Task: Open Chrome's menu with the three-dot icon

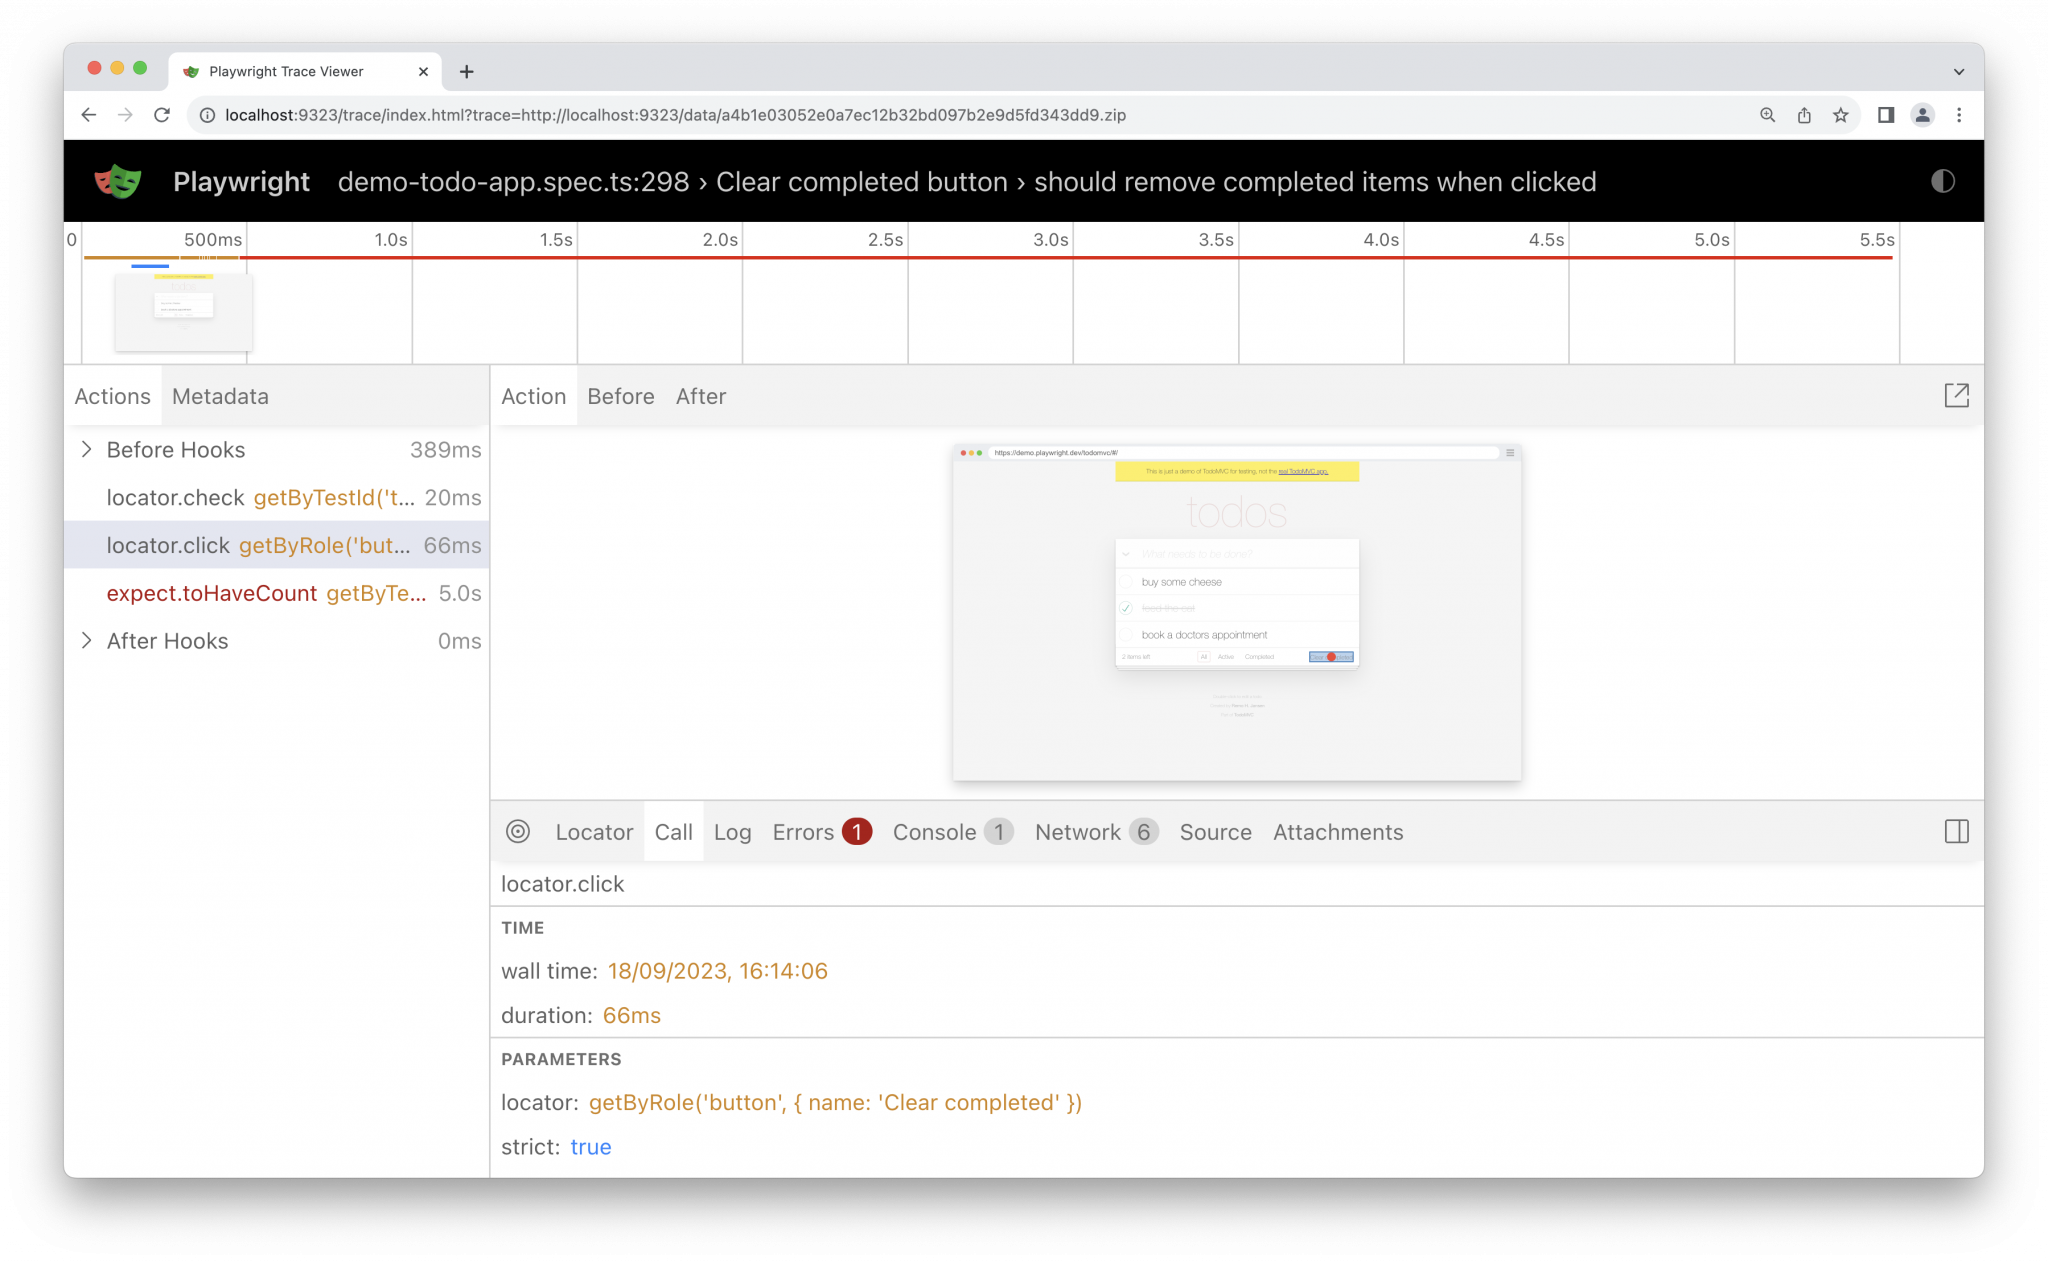Action: [x=1959, y=114]
